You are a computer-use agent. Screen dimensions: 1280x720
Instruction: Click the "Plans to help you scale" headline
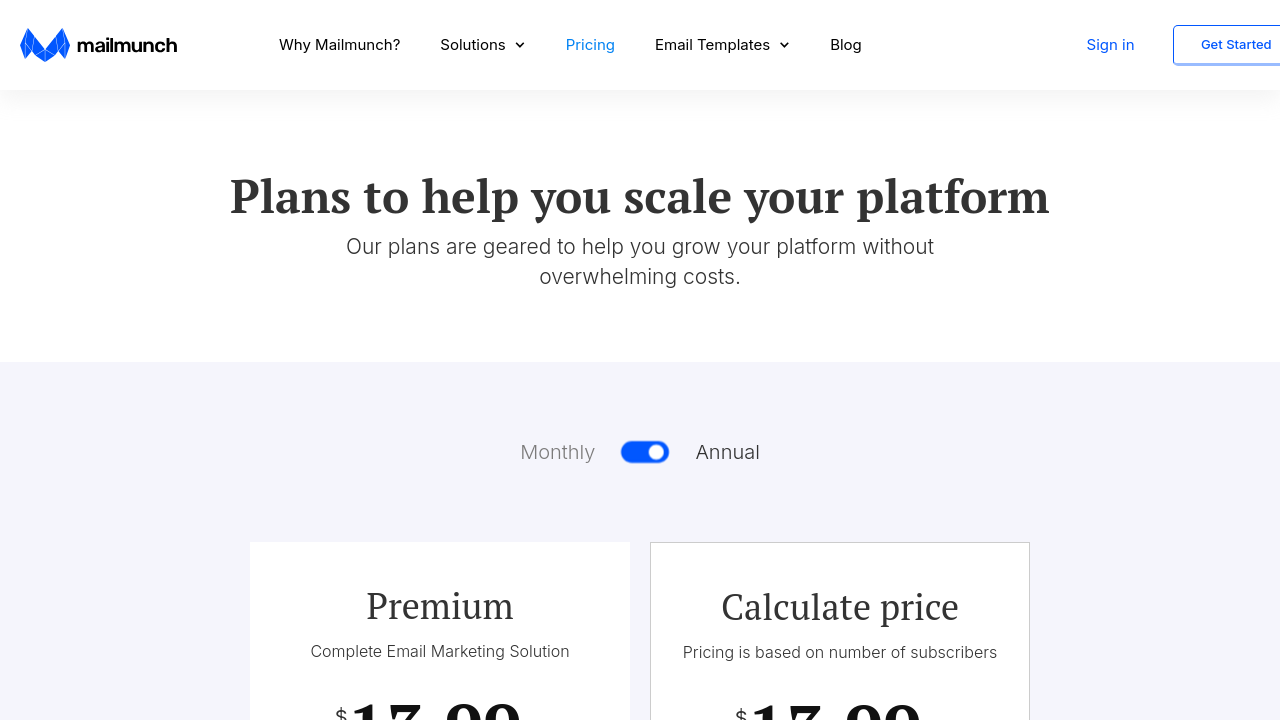click(639, 196)
